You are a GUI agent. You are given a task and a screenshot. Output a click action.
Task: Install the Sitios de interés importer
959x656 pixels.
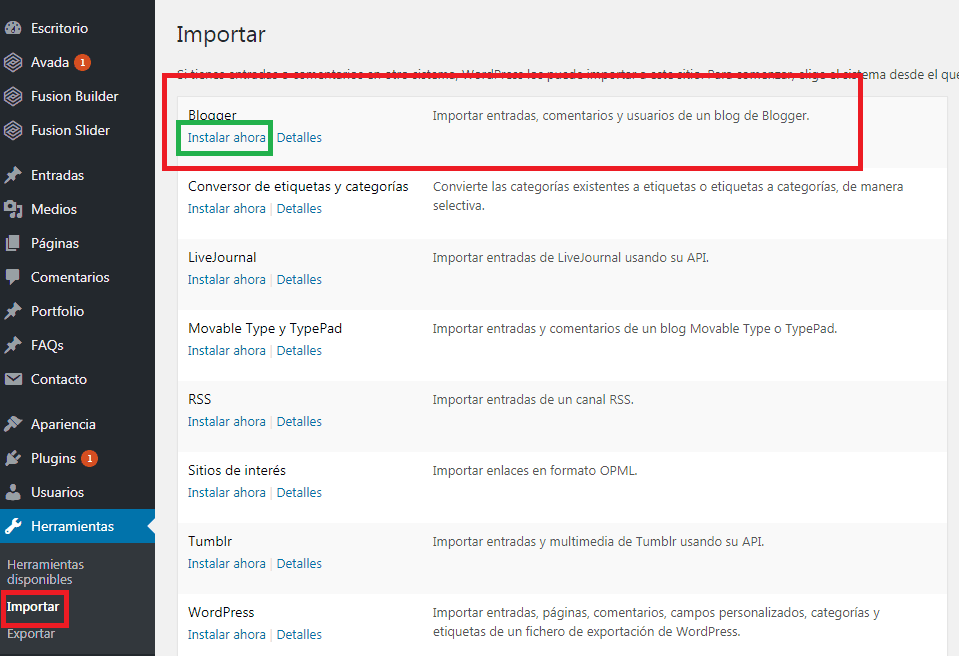[x=226, y=492]
